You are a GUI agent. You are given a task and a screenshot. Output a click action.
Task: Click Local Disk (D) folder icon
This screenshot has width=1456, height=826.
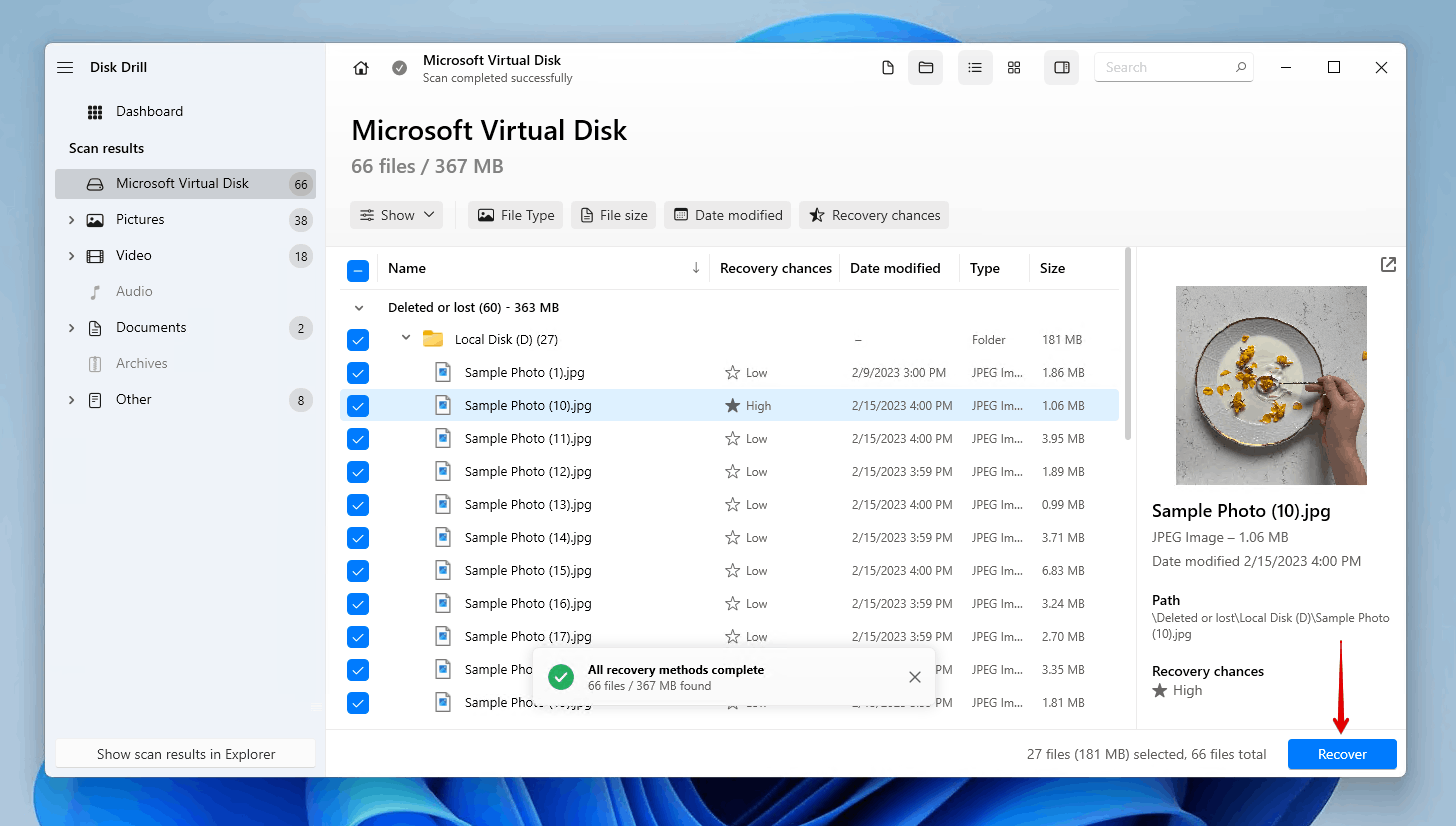(x=433, y=339)
